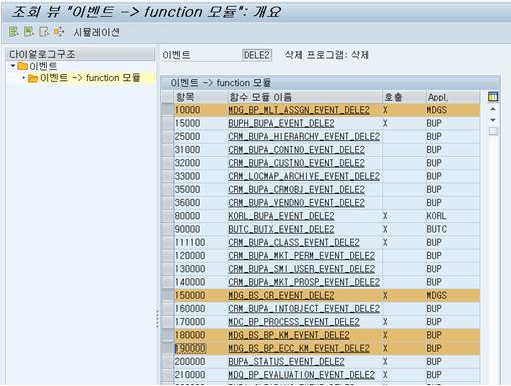Open the table settings icon above scrollbar
Viewport: 511px width, 386px height.
point(493,97)
